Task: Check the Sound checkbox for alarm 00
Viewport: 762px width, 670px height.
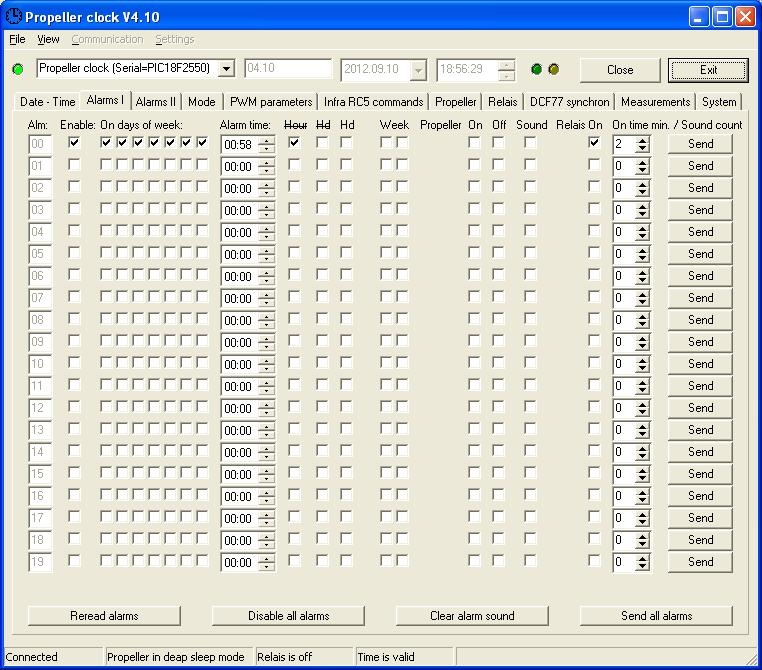Action: click(x=530, y=142)
